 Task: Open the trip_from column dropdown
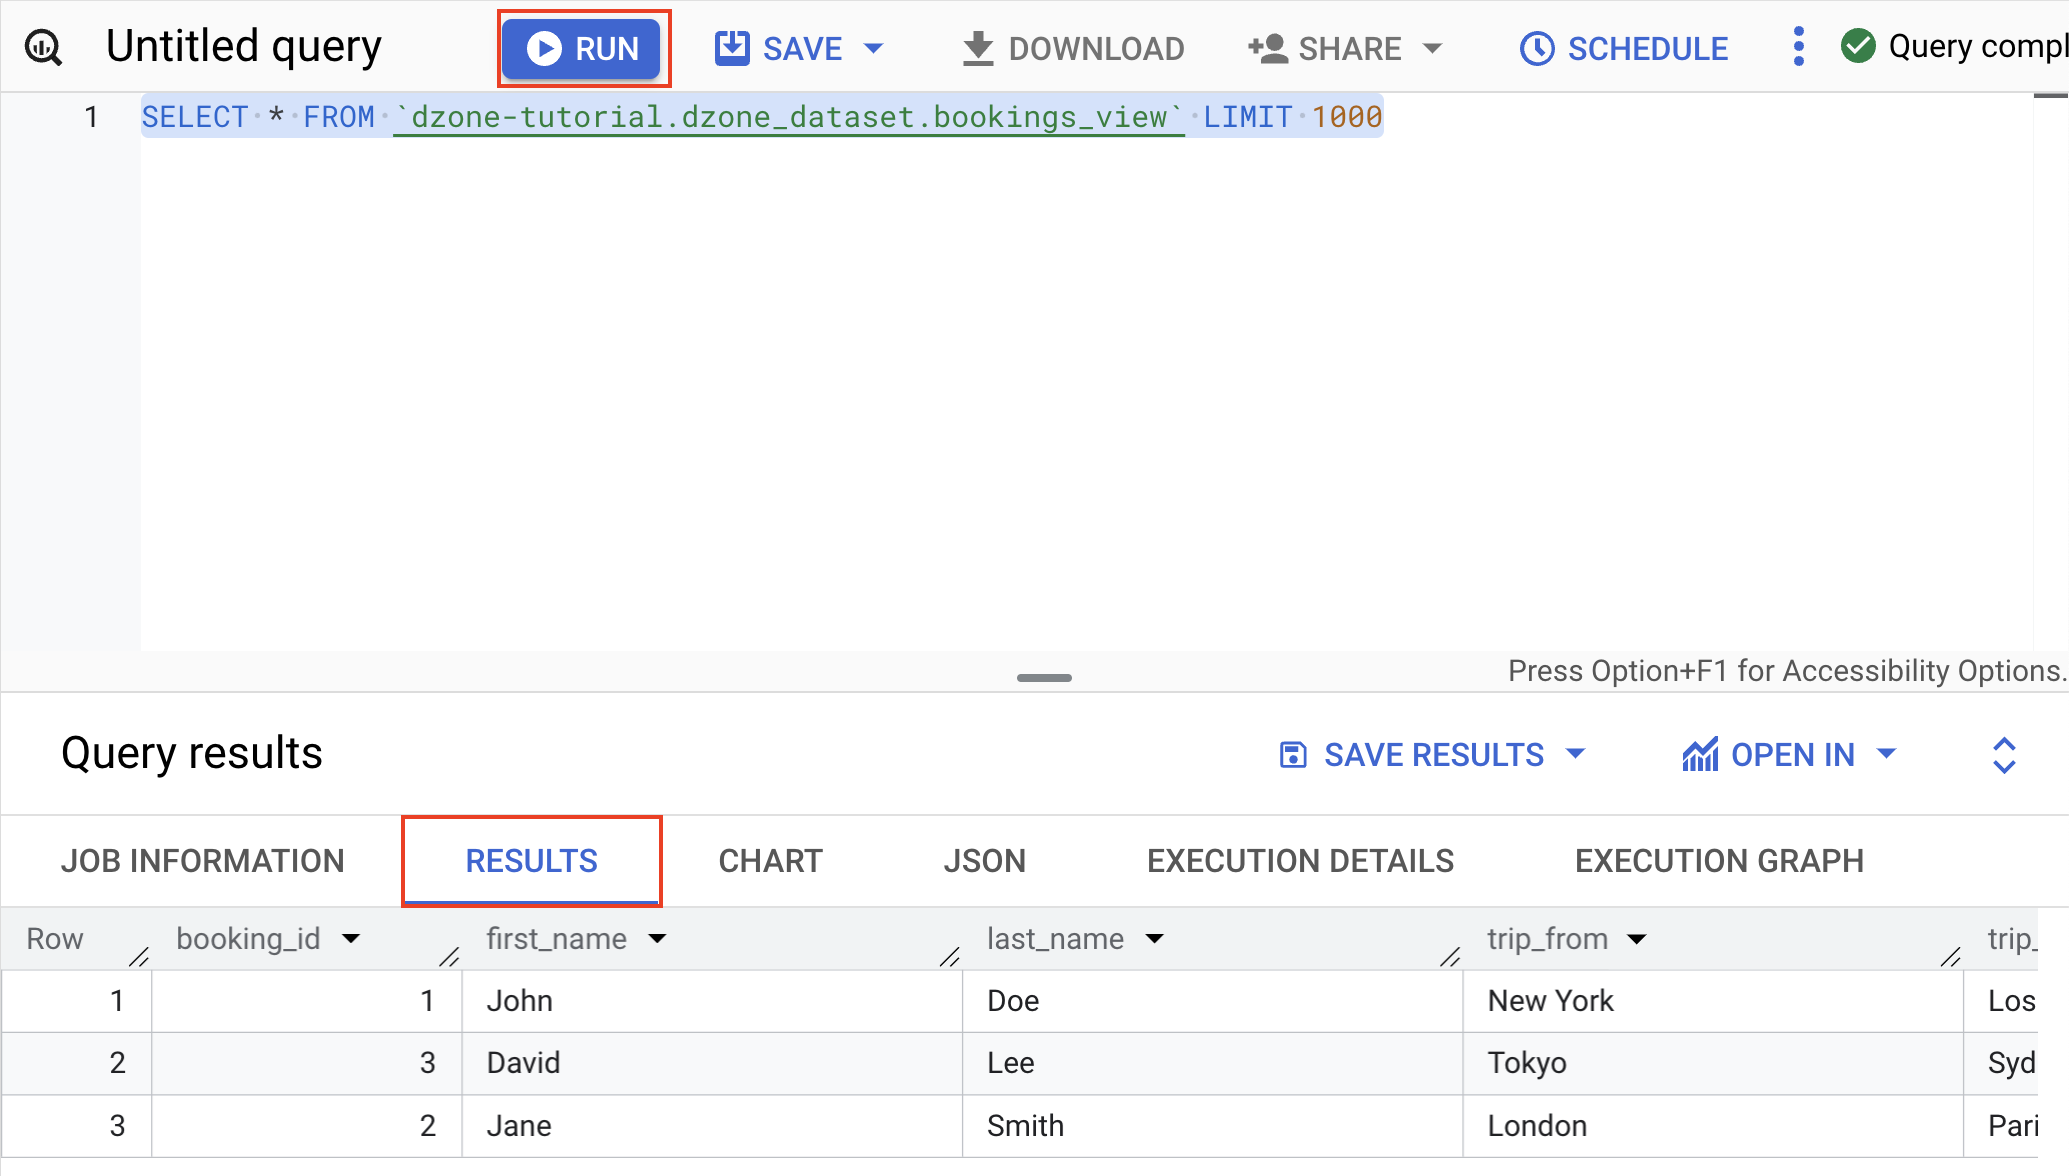(x=1637, y=938)
